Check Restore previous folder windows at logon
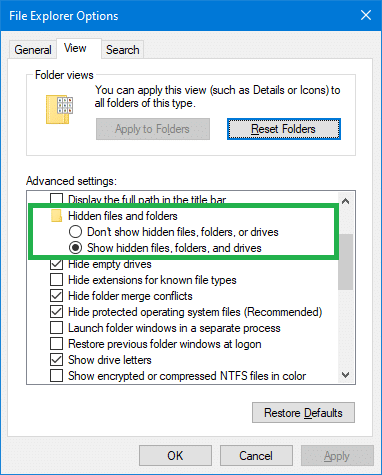This screenshot has width=382, height=475. click(56, 344)
